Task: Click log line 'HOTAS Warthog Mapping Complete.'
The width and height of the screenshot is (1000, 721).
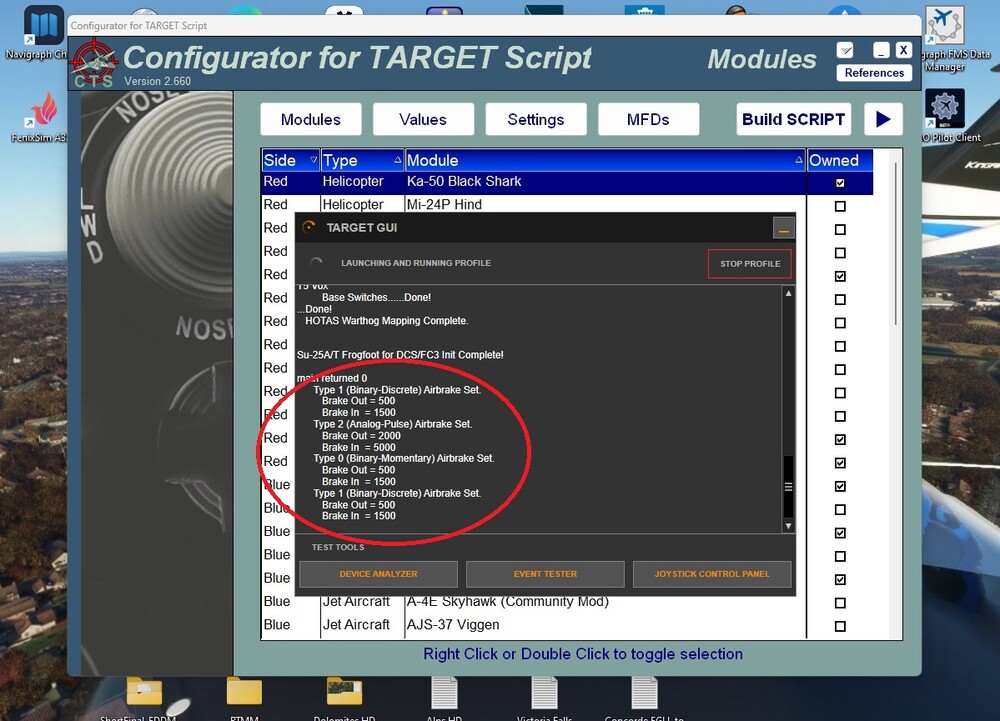Action: (386, 321)
